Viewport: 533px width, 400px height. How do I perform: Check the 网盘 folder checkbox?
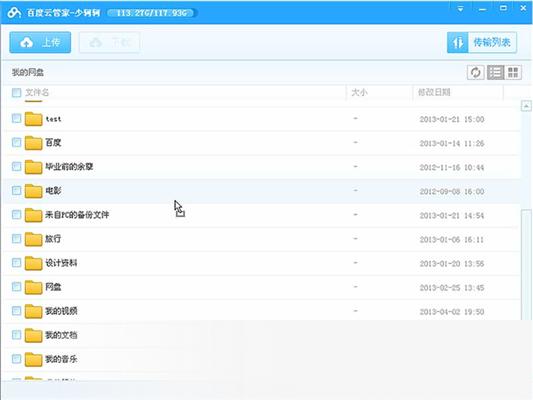click(16, 286)
